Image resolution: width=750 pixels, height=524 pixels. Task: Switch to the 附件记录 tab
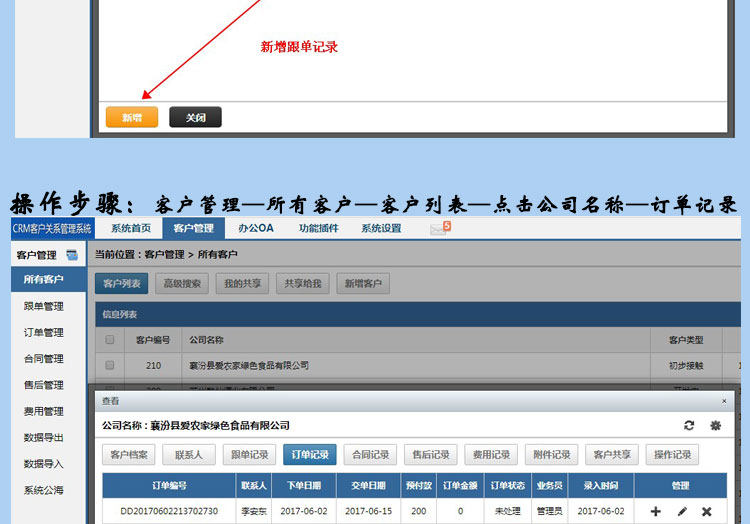pos(551,455)
